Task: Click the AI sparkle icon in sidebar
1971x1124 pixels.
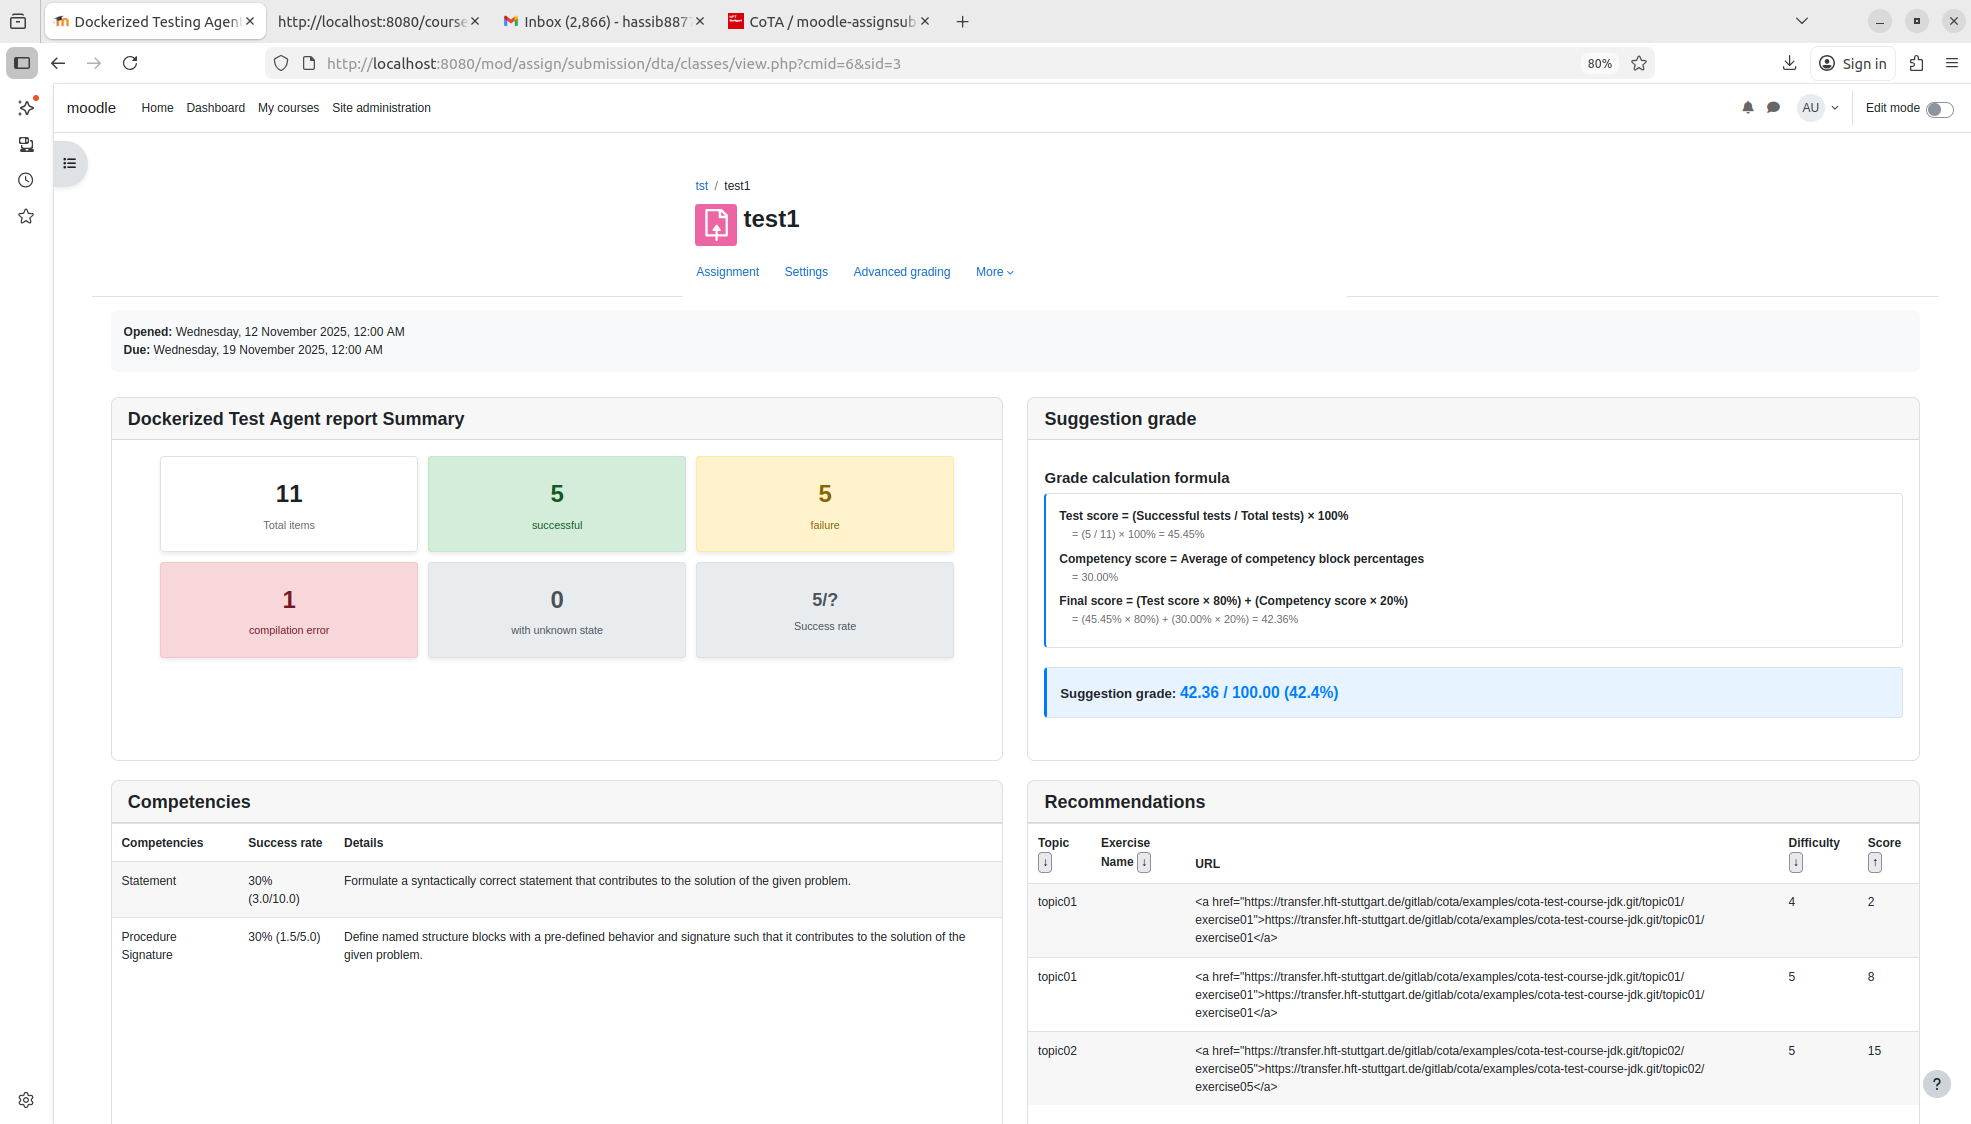Action: [x=26, y=108]
